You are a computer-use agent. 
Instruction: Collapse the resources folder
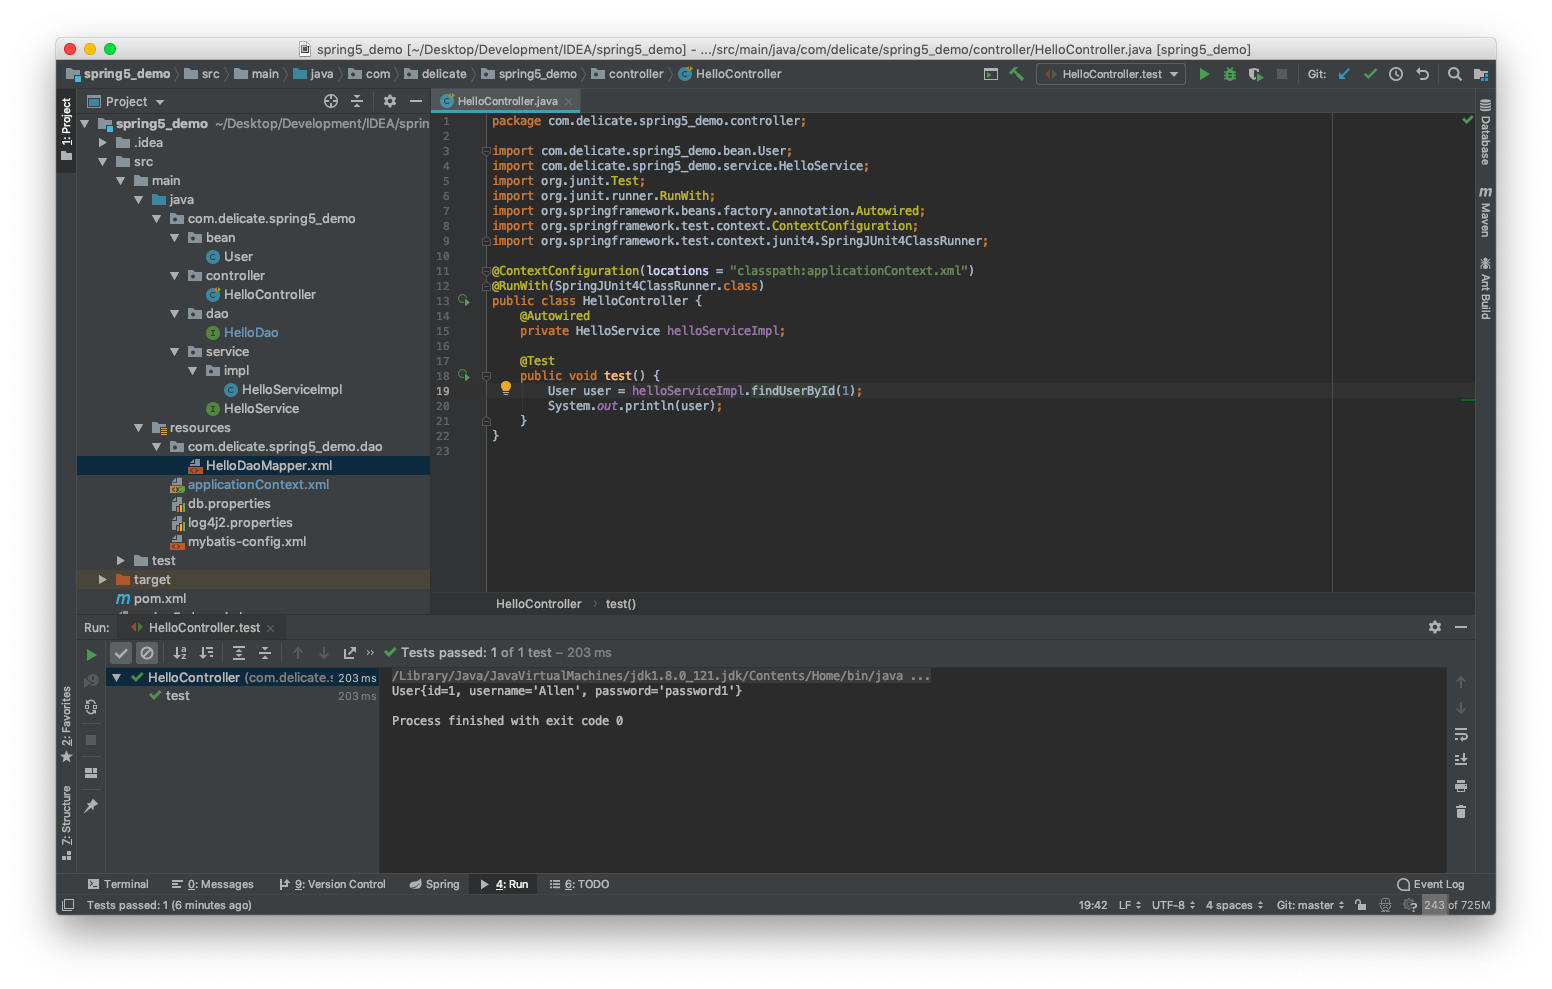[139, 428]
